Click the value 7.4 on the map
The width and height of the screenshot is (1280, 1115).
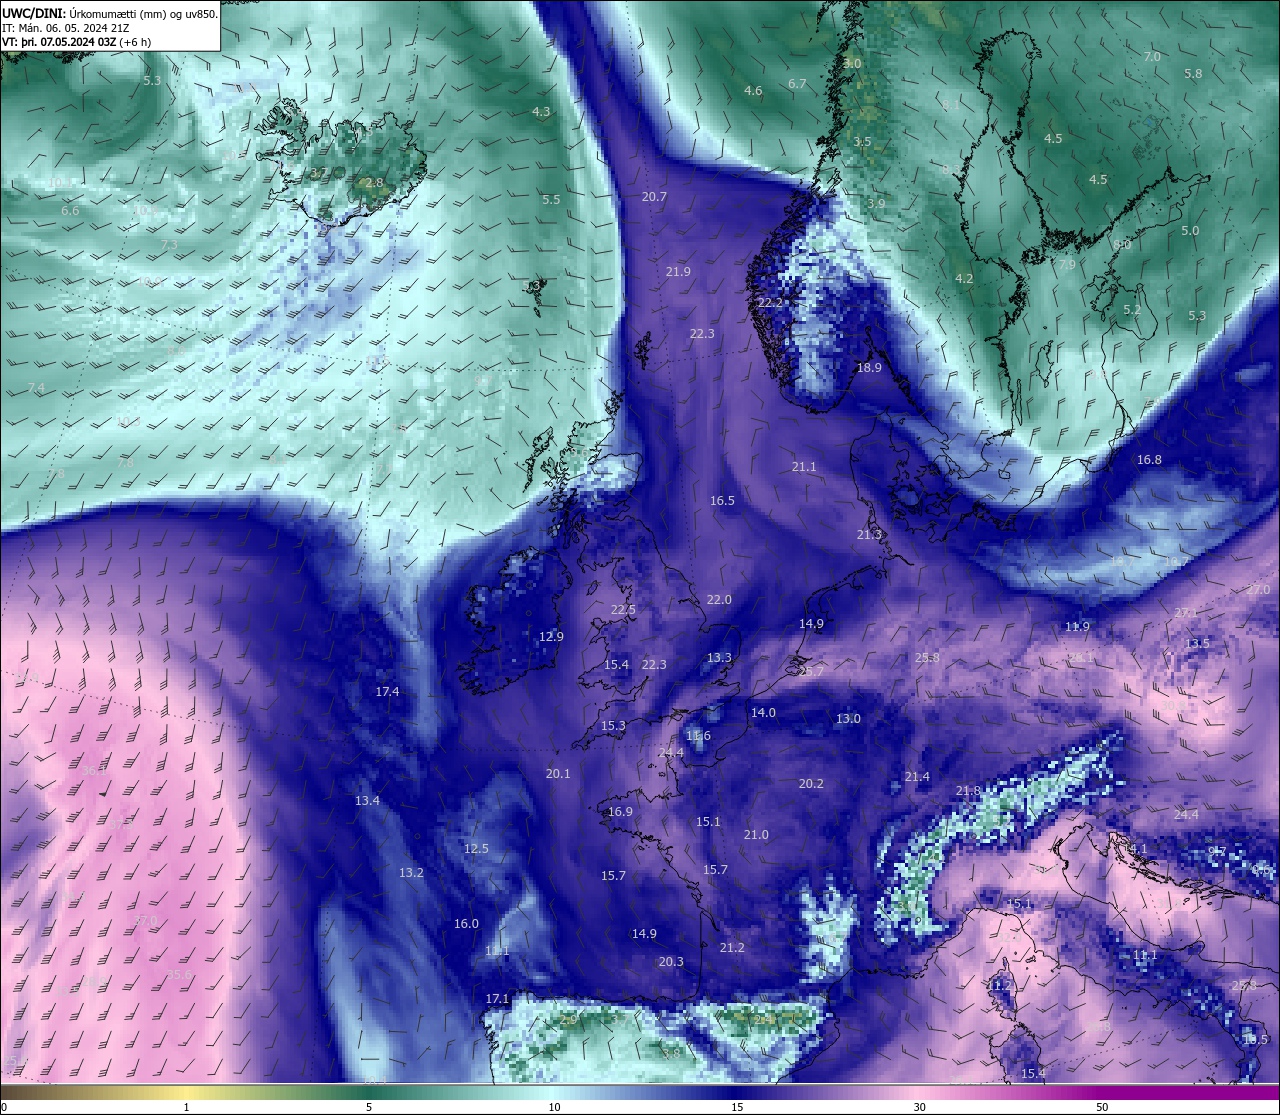coord(36,388)
